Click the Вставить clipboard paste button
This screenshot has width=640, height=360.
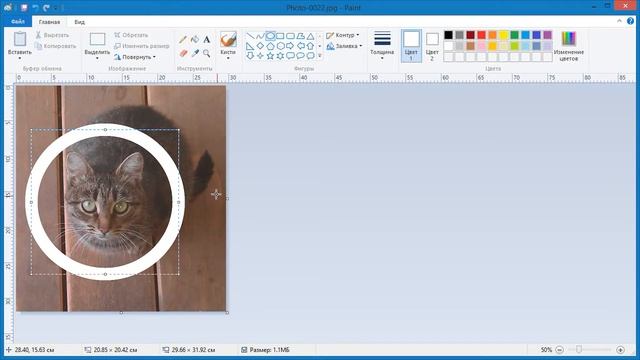click(x=20, y=42)
